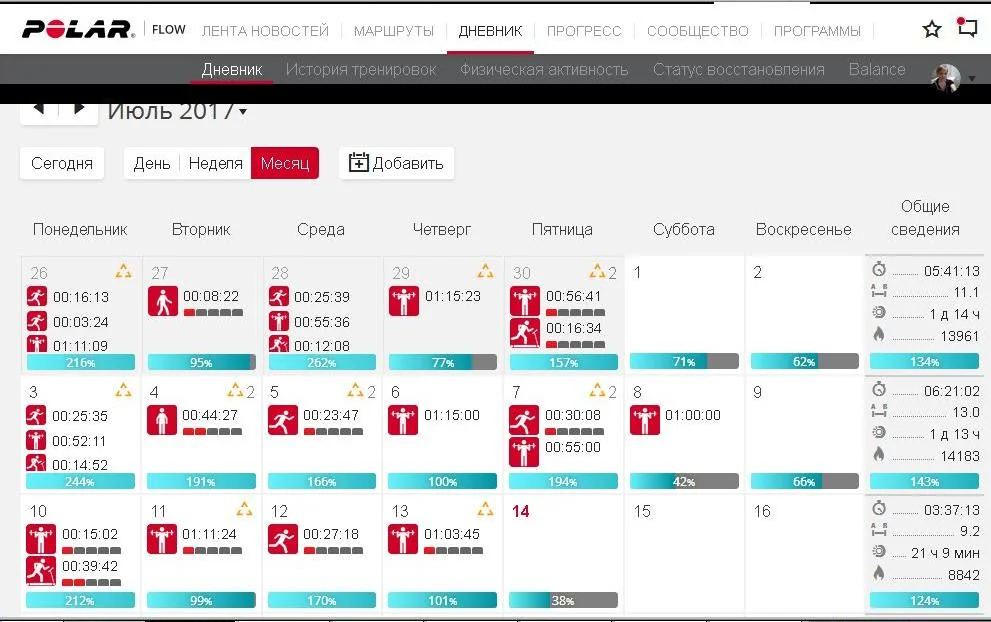Screen dimensions: 991x622
Task: Open strength session 00:56:41 on the 30th
Action: (x=557, y=301)
